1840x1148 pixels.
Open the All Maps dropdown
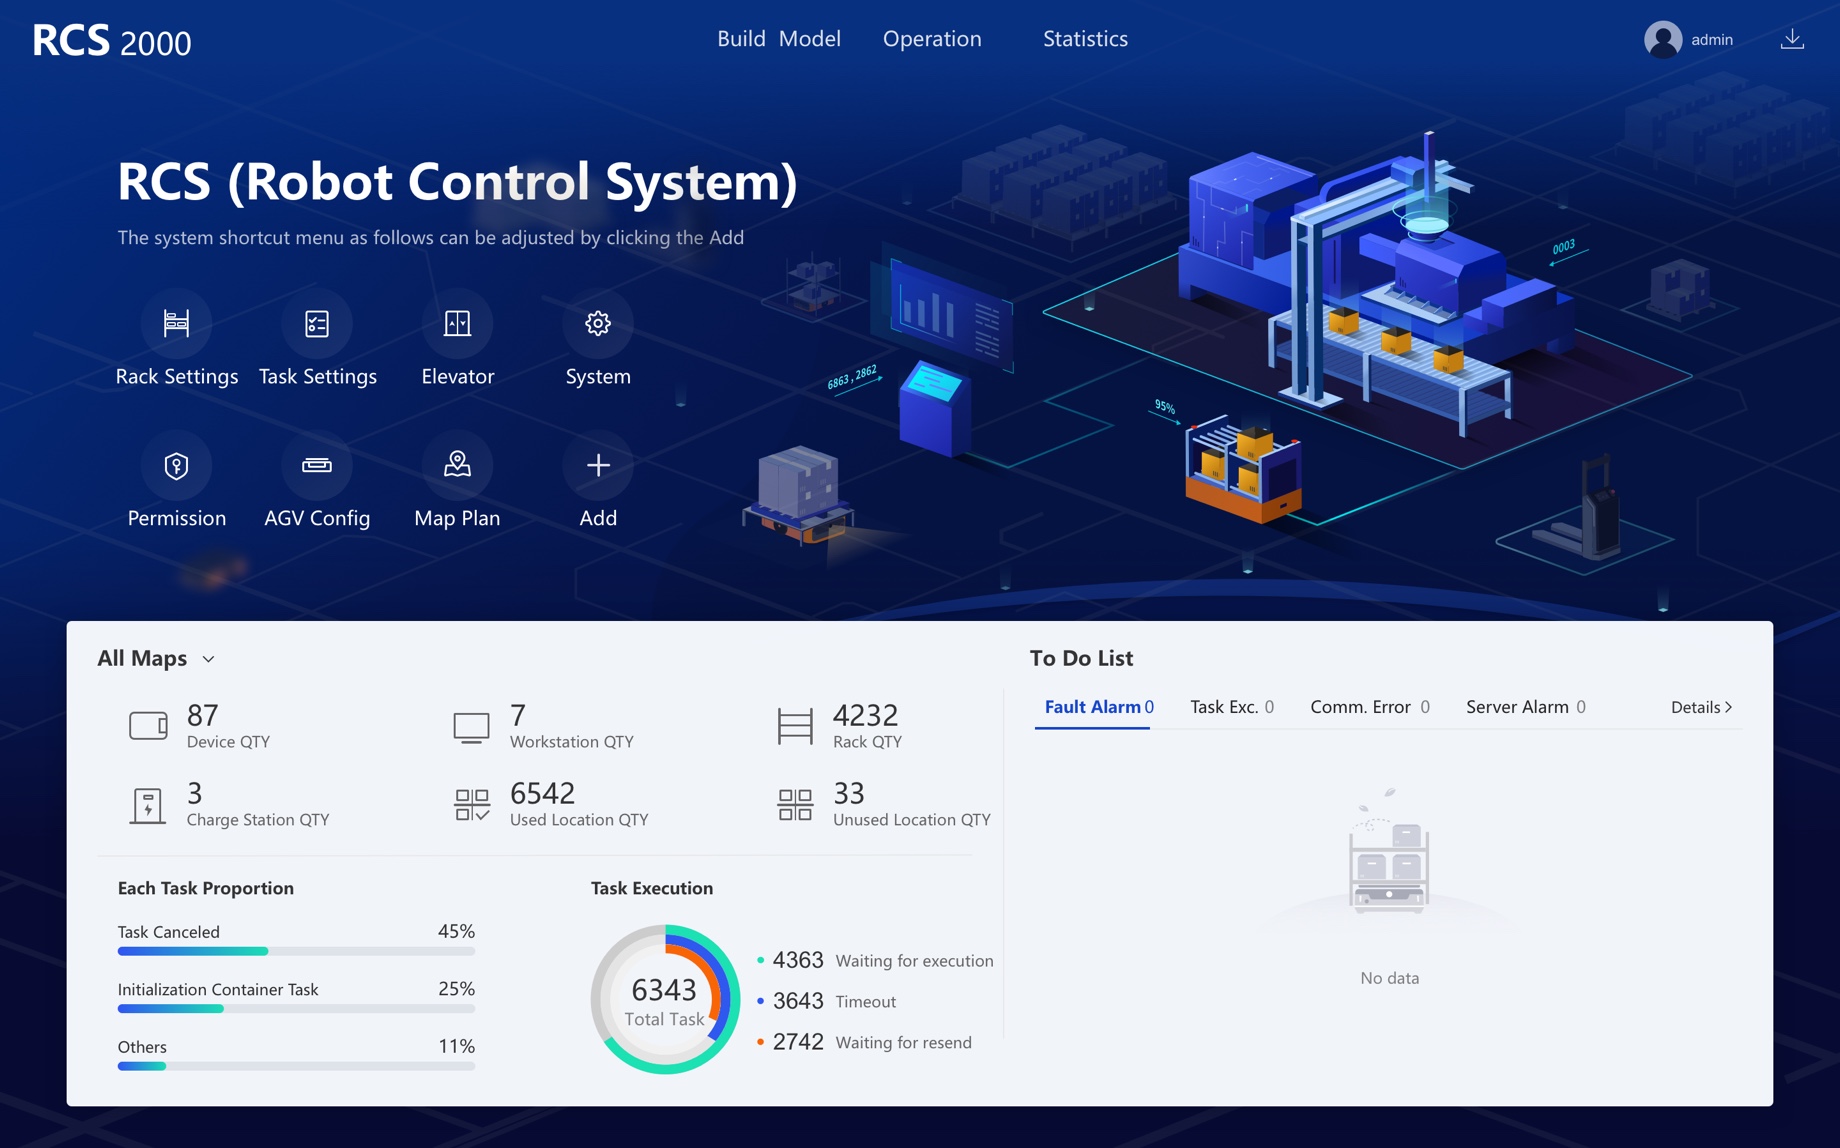tap(155, 658)
